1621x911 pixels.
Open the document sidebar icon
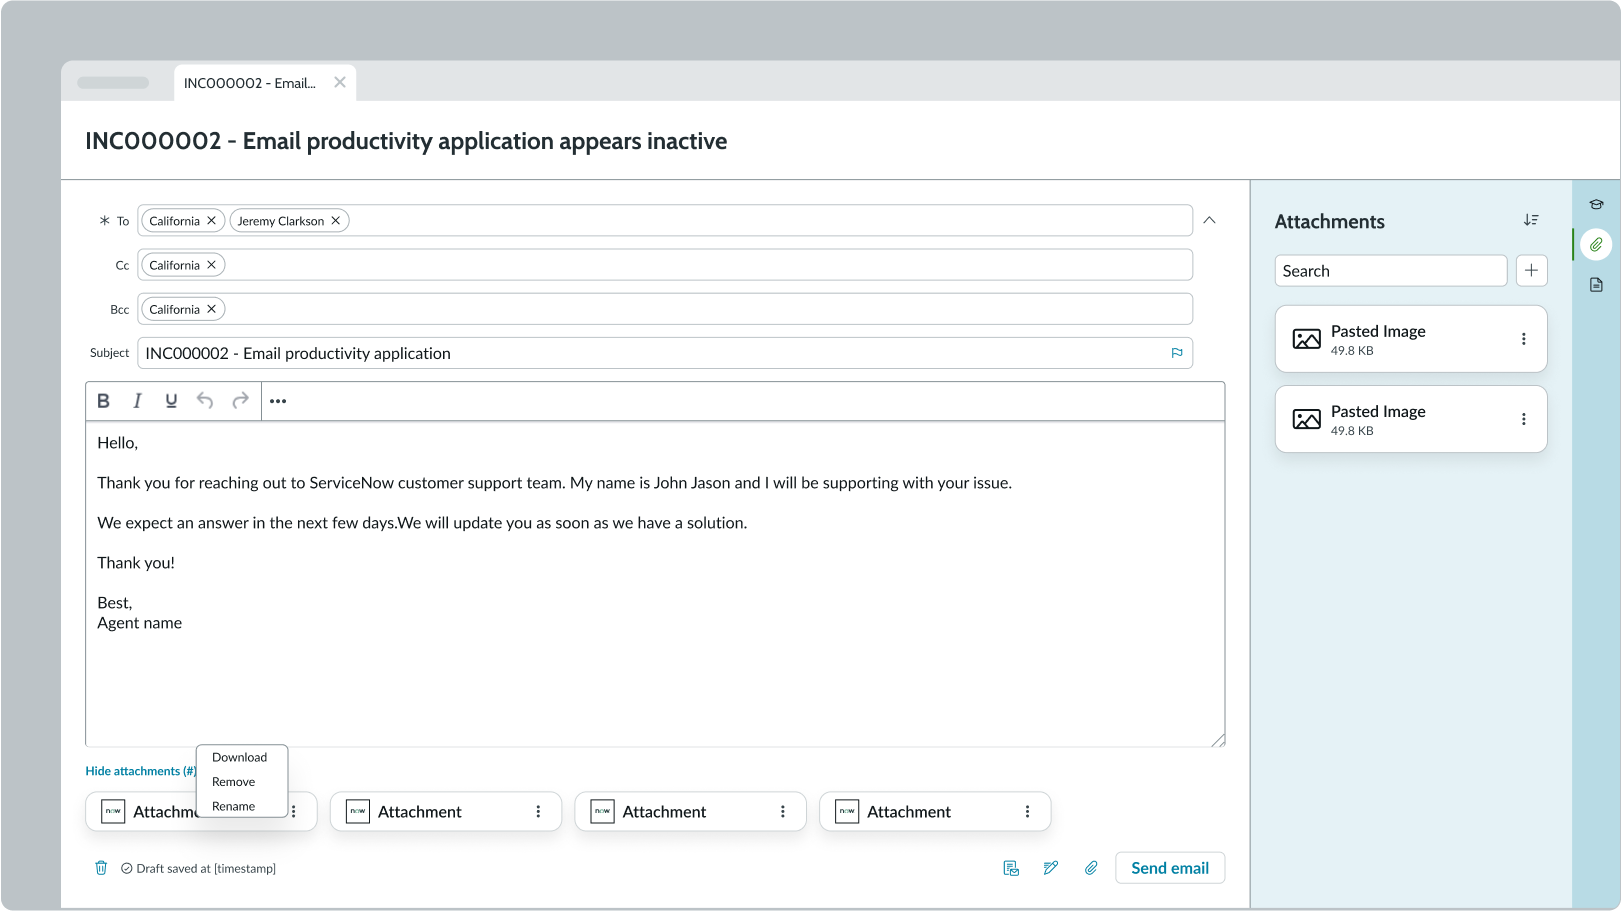tap(1596, 285)
